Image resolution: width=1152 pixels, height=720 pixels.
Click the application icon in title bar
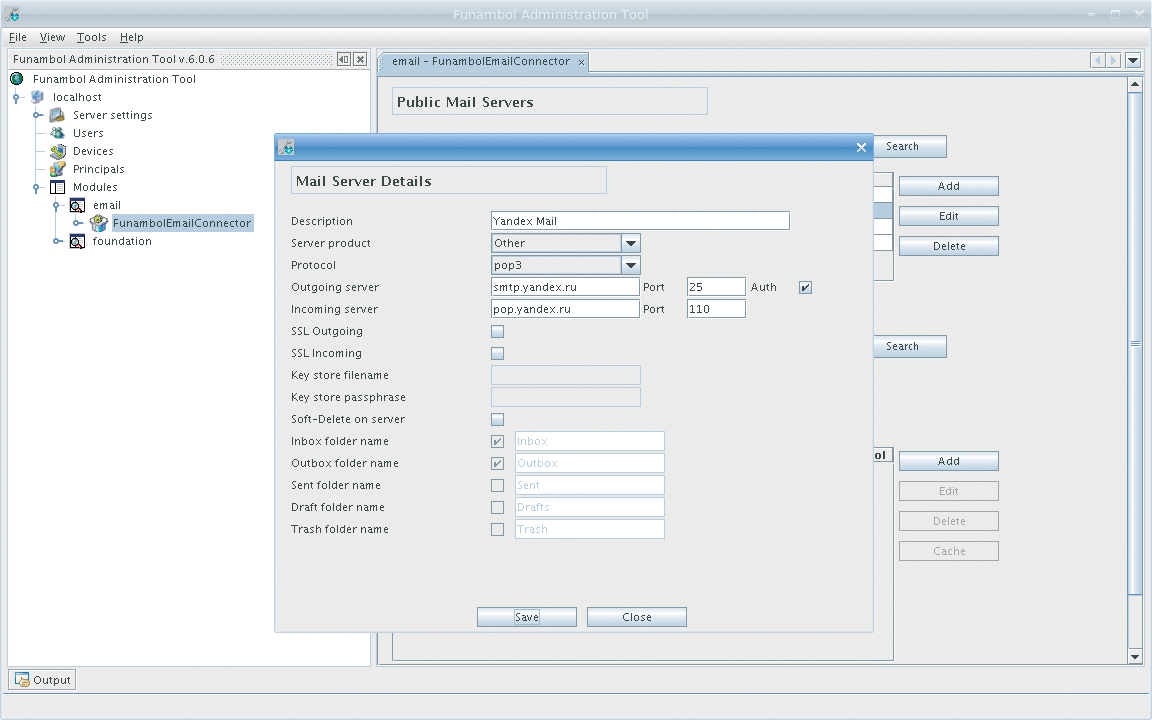pyautogui.click(x=12, y=14)
